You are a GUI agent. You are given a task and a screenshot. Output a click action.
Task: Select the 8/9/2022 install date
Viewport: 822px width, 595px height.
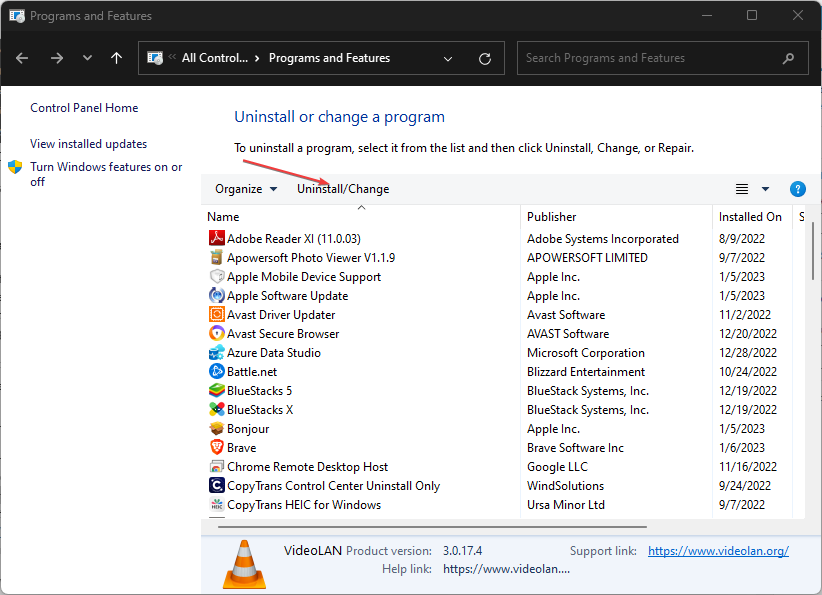742,239
